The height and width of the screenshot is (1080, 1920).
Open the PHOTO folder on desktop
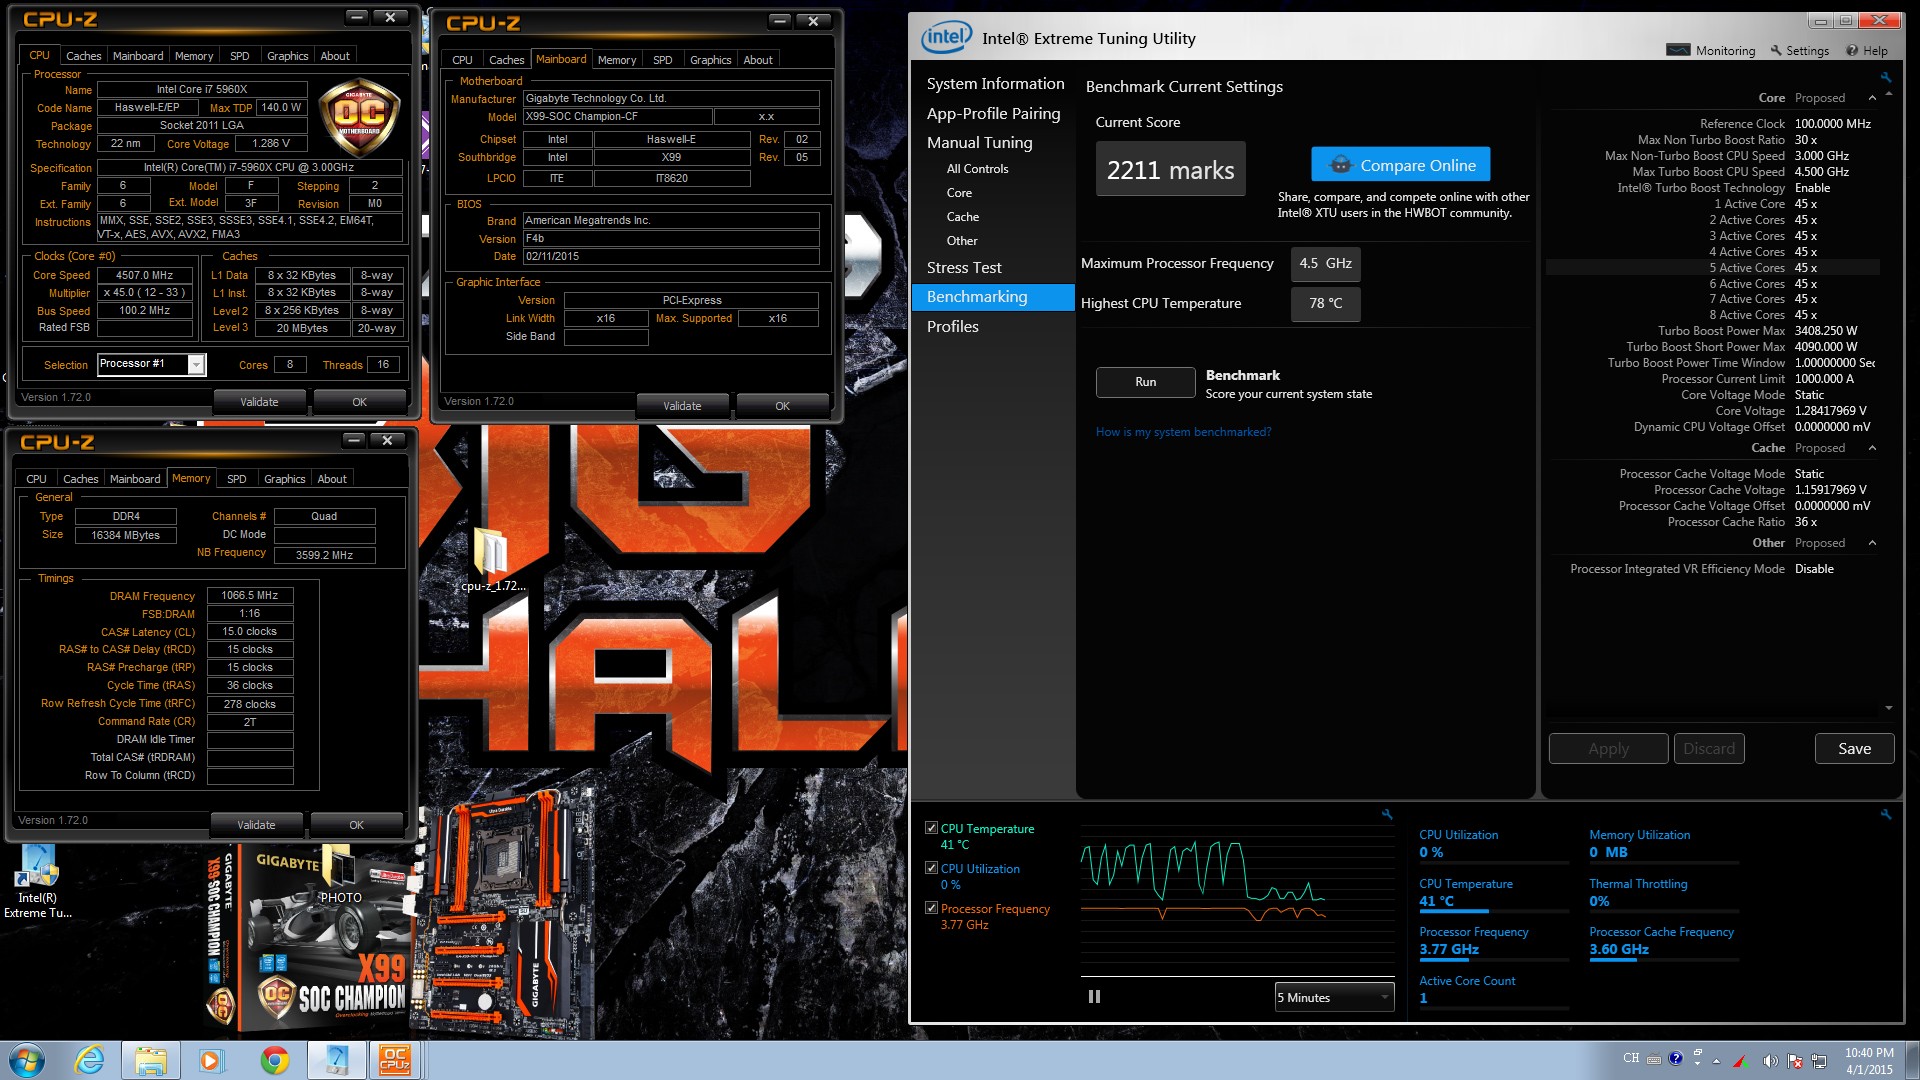(340, 875)
